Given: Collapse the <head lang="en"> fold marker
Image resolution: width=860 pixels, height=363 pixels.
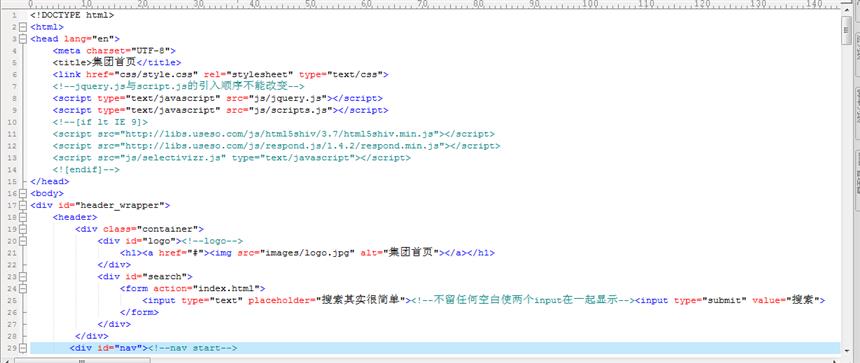Looking at the screenshot, I should tap(22, 39).
